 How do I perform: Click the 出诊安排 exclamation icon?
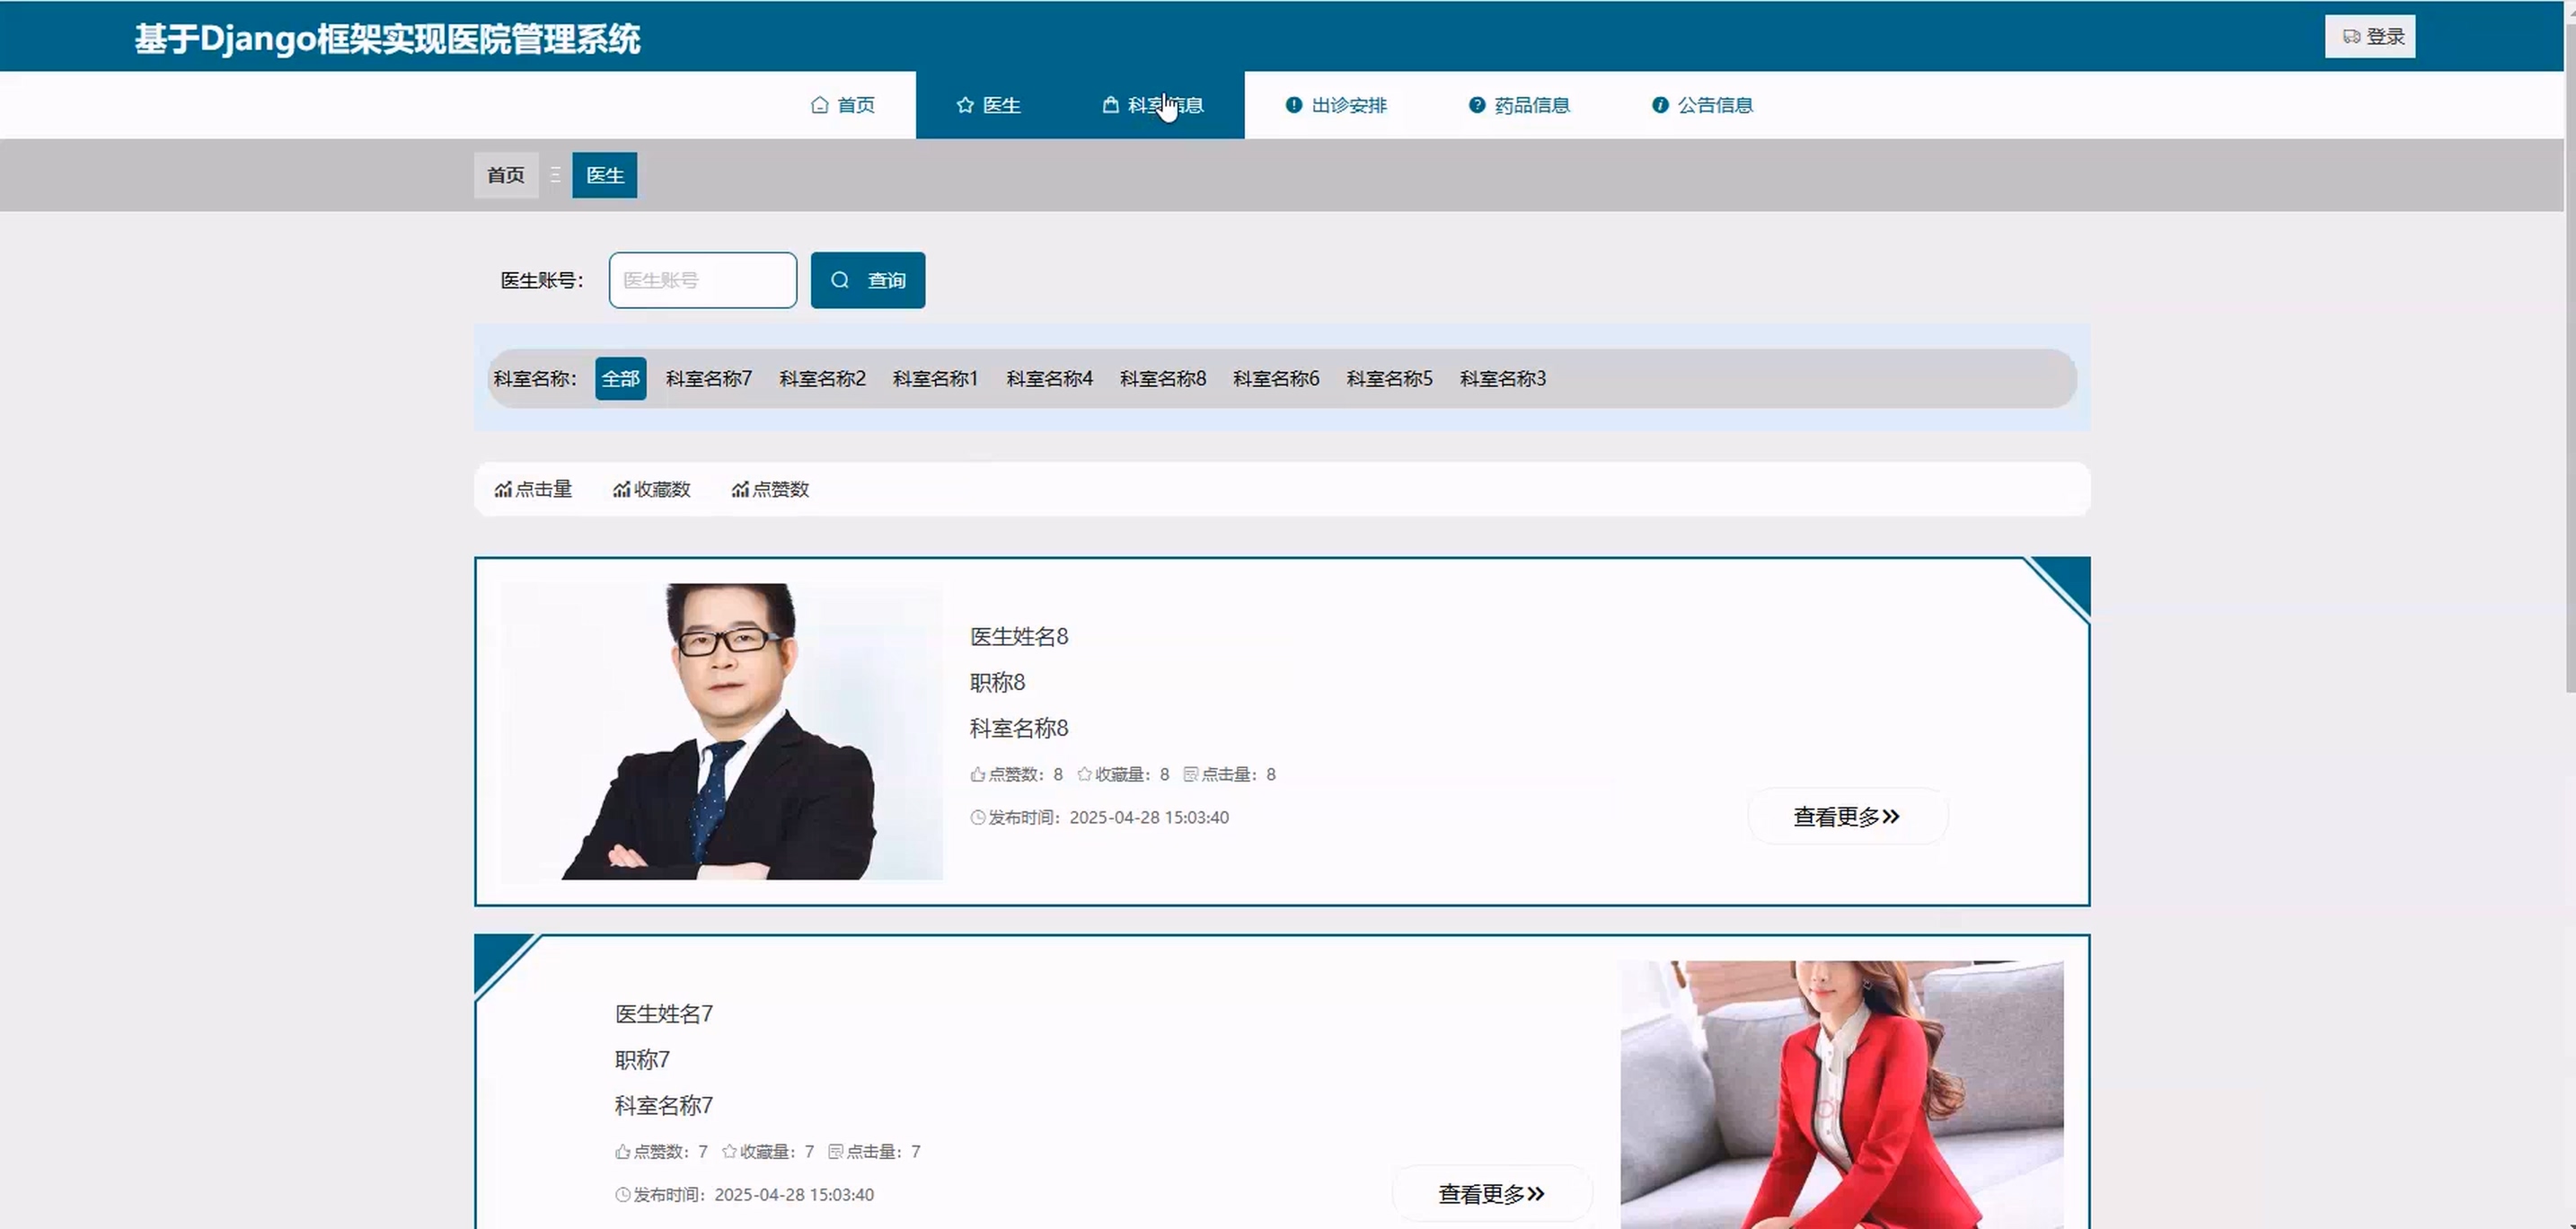coord(1293,105)
